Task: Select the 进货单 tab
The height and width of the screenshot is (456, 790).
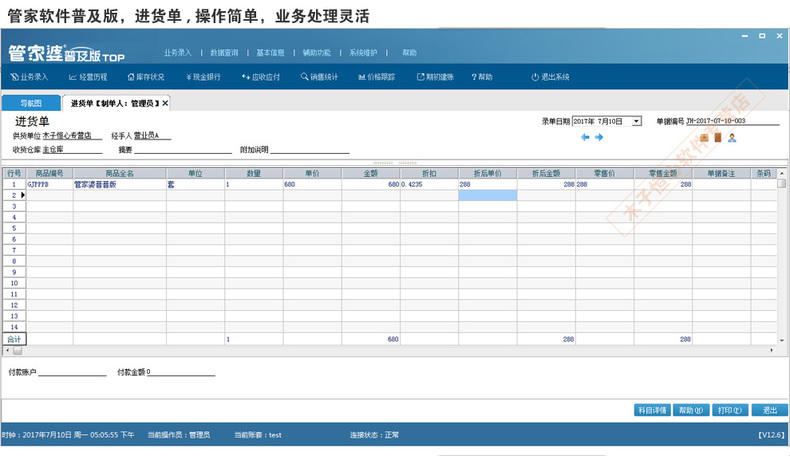Action: point(115,103)
